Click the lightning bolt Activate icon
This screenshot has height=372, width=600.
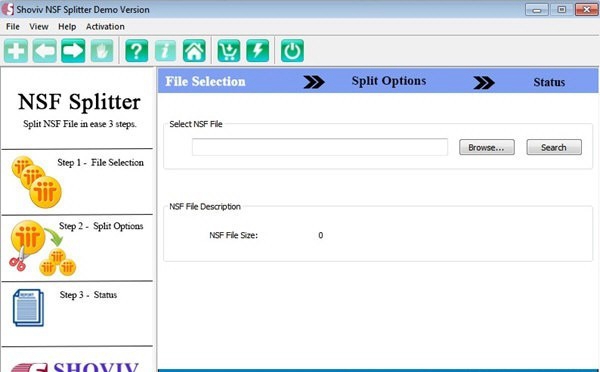pyautogui.click(x=258, y=51)
